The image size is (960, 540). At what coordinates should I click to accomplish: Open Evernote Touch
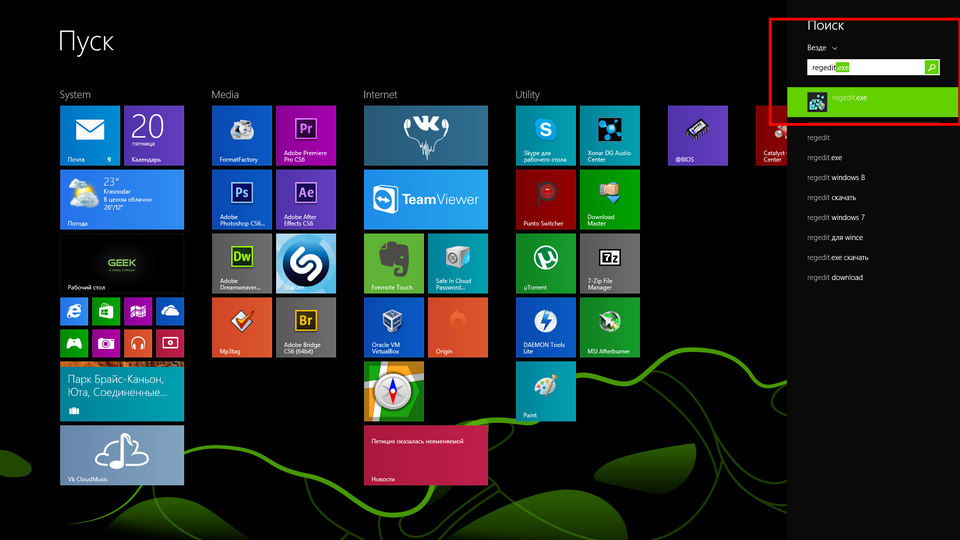click(394, 263)
